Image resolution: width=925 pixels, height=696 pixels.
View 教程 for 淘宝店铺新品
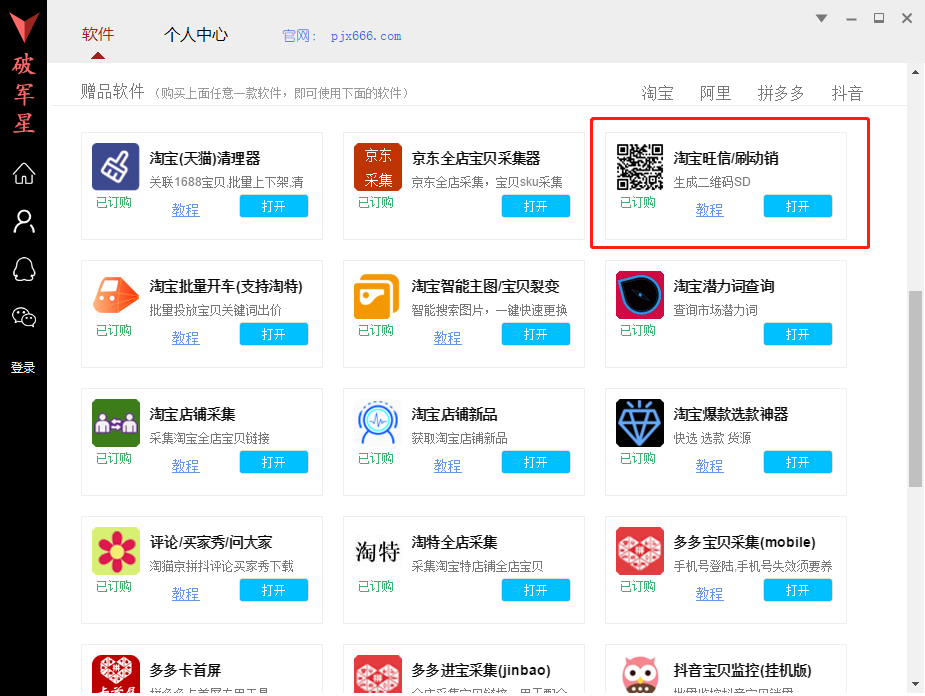(447, 466)
